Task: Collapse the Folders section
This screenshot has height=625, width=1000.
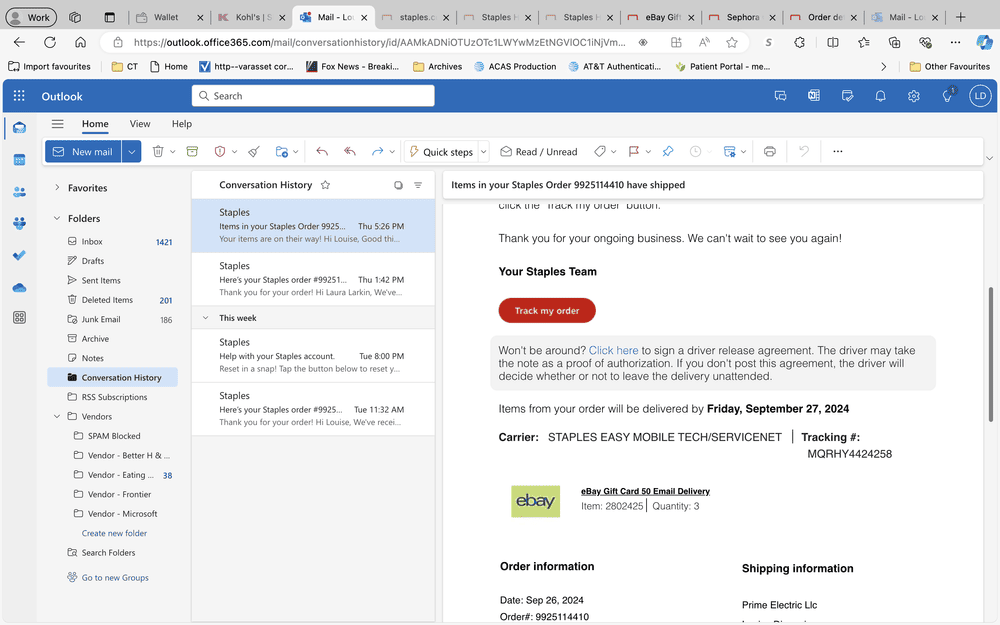Action: tap(57, 218)
